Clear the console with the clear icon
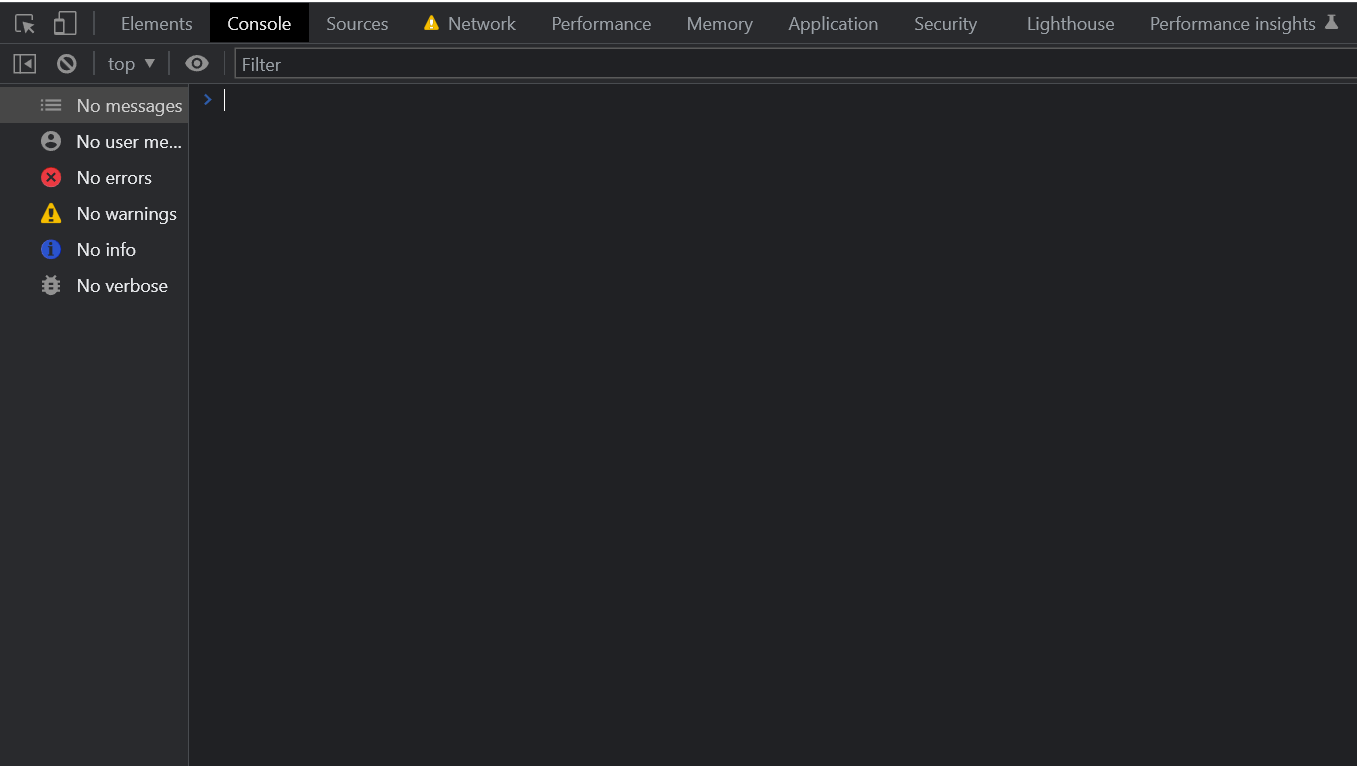The image size is (1357, 766). coord(67,64)
